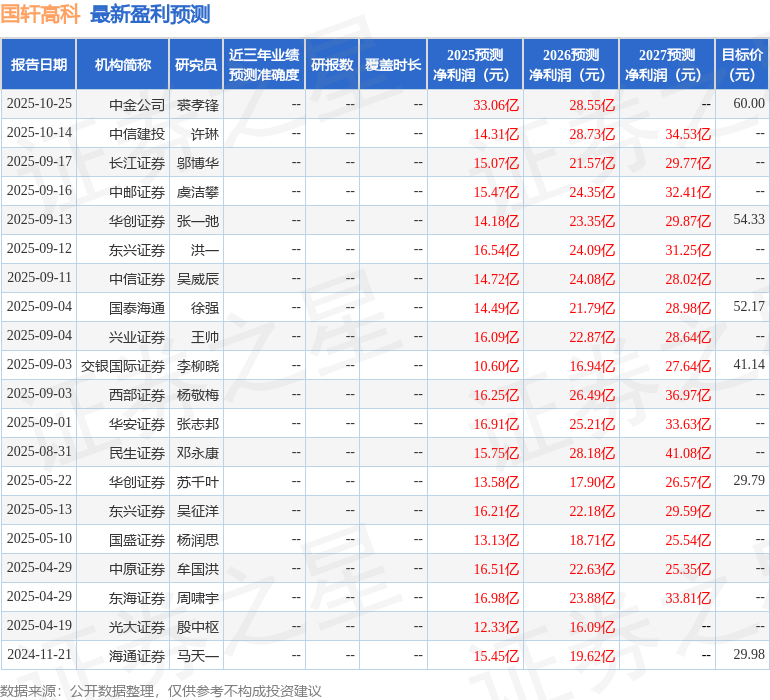Click the 研报数 column header
This screenshot has width=770, height=700.
[332, 65]
